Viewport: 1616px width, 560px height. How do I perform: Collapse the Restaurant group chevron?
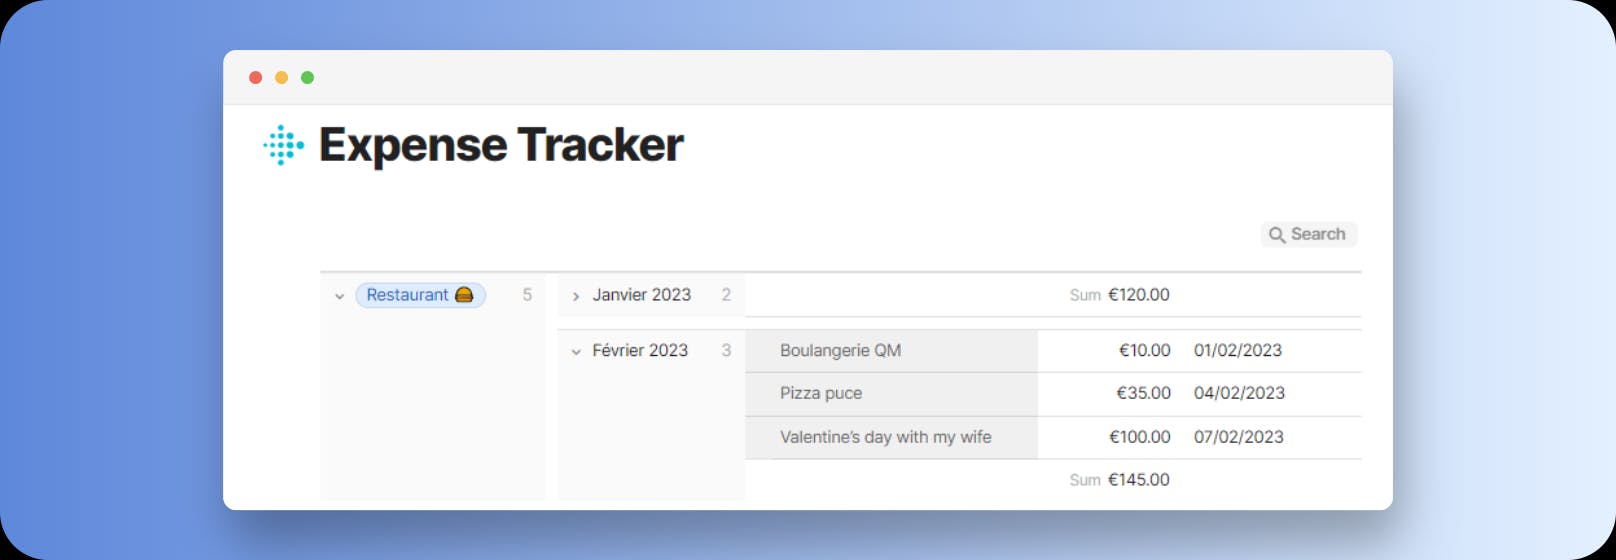tap(340, 296)
